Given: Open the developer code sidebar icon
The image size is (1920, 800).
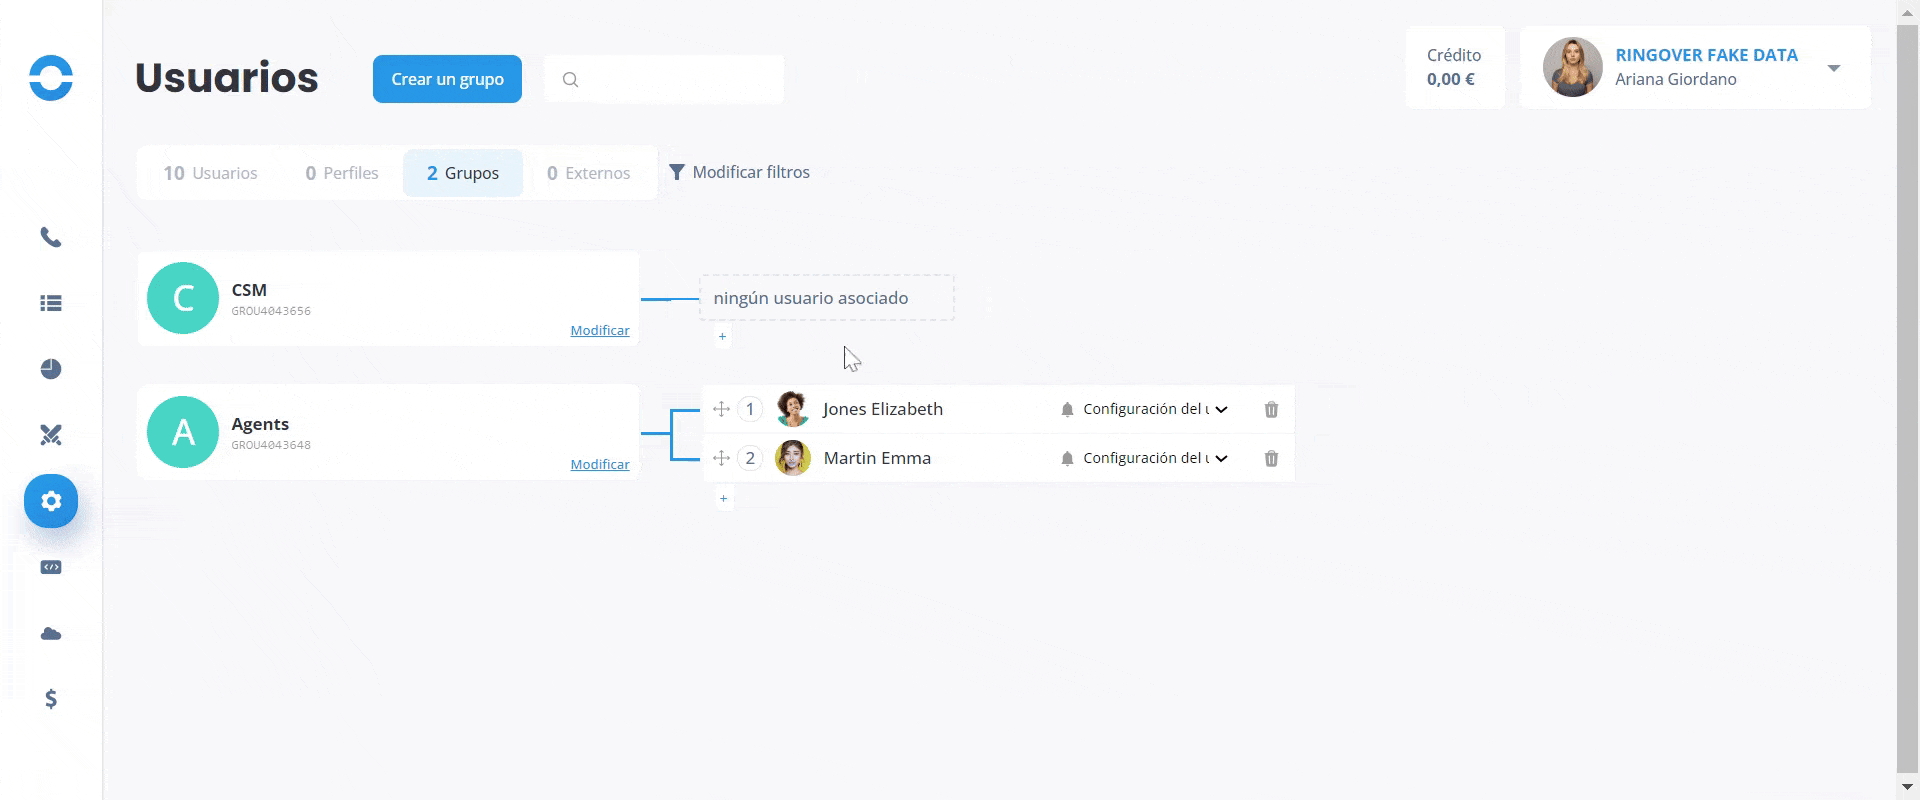Looking at the screenshot, I should (x=51, y=567).
